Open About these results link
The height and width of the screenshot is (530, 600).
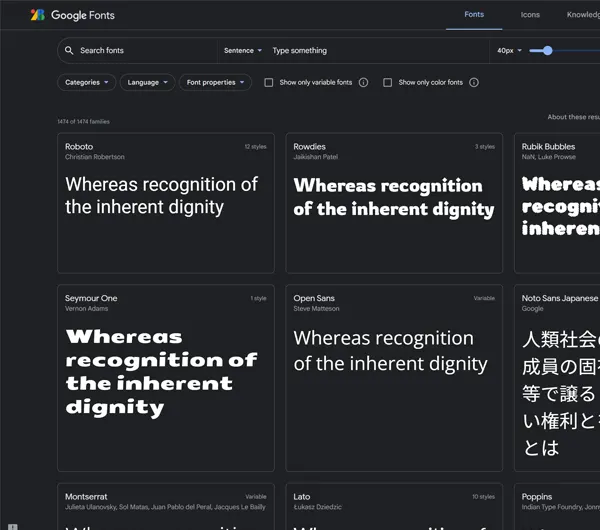[574, 117]
